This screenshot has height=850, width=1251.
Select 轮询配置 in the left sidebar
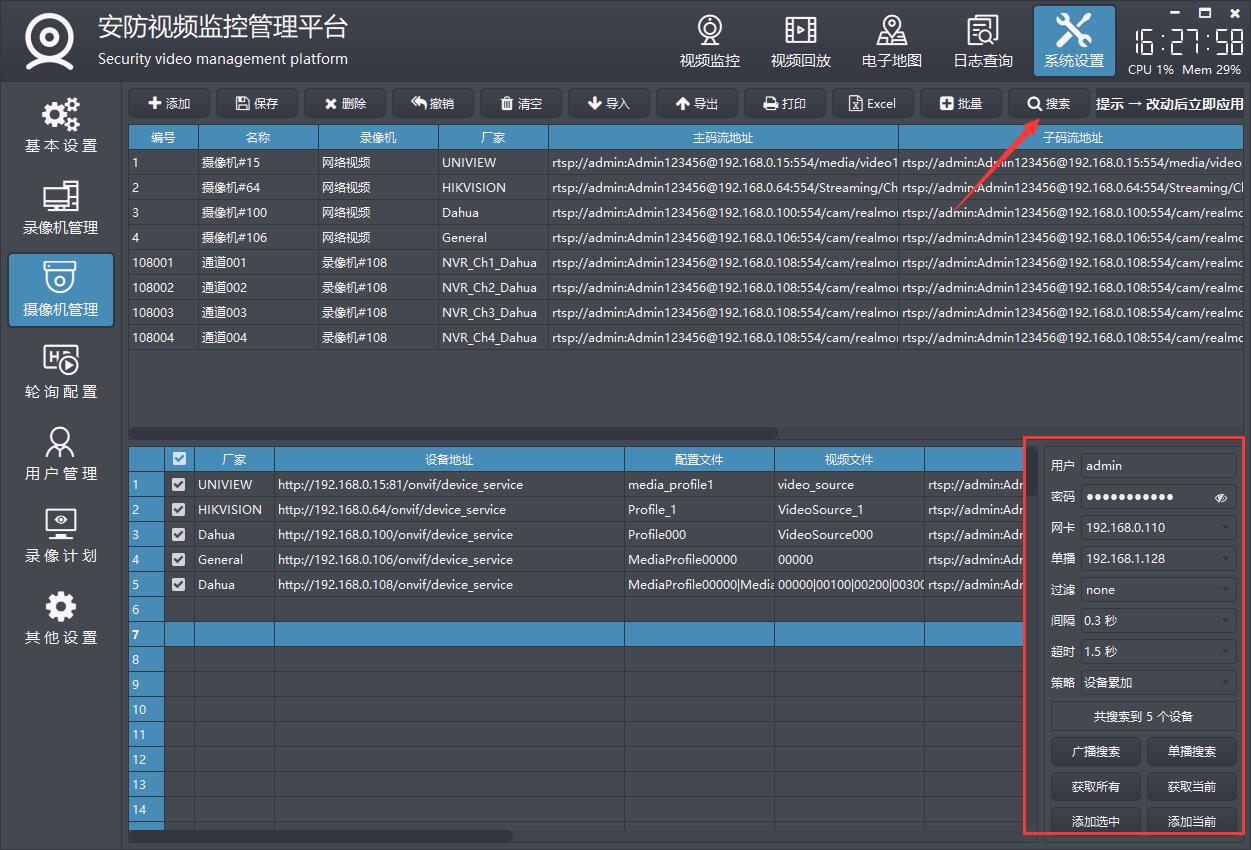tap(61, 373)
